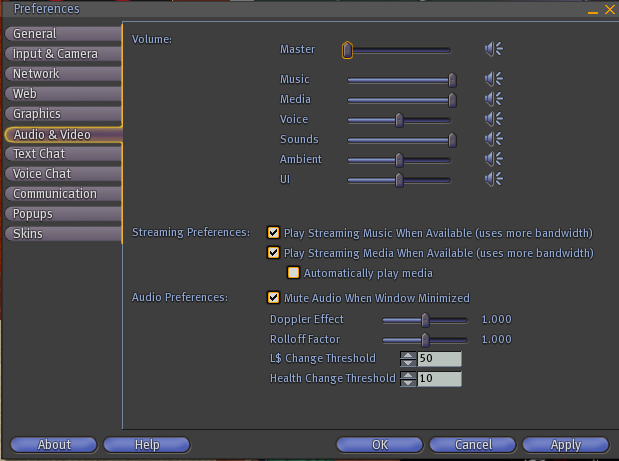
Task: Click the Music volume slider handle
Action: (452, 80)
